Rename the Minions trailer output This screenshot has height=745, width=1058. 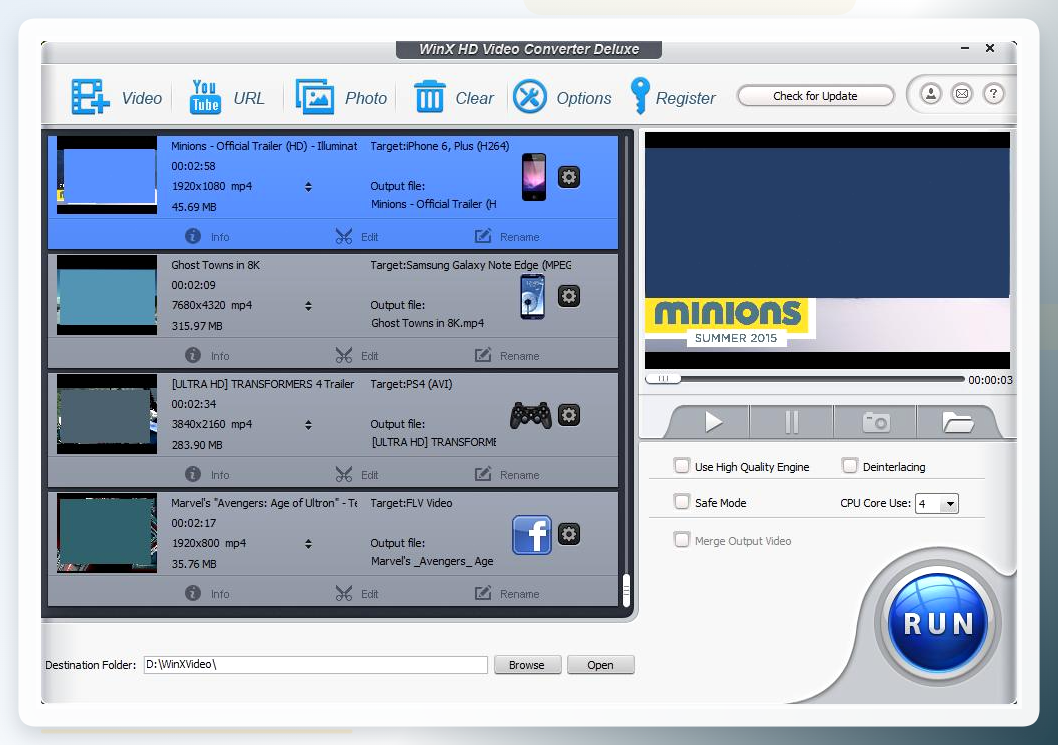(x=507, y=237)
